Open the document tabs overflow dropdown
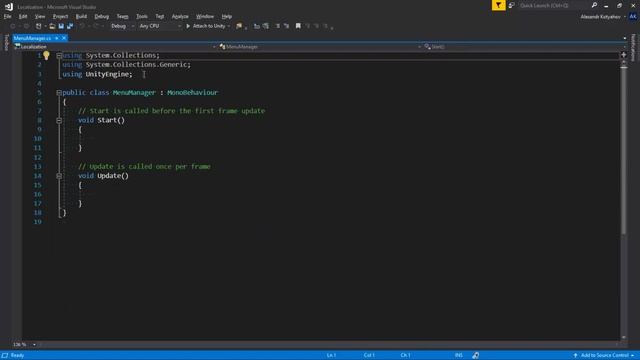This screenshot has height=360, width=640. tap(624, 38)
